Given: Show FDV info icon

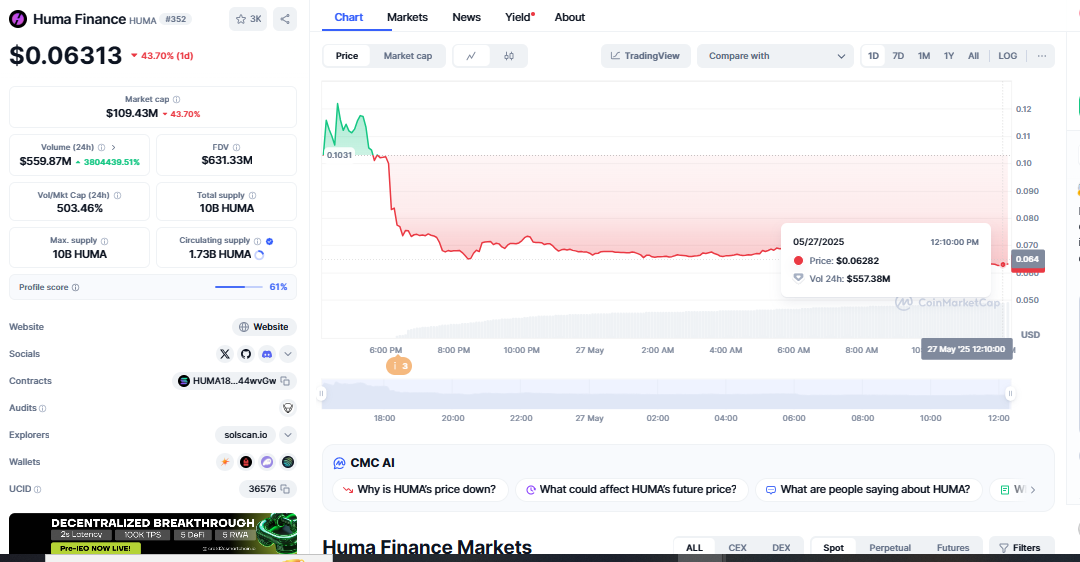Looking at the screenshot, I should tap(236, 147).
